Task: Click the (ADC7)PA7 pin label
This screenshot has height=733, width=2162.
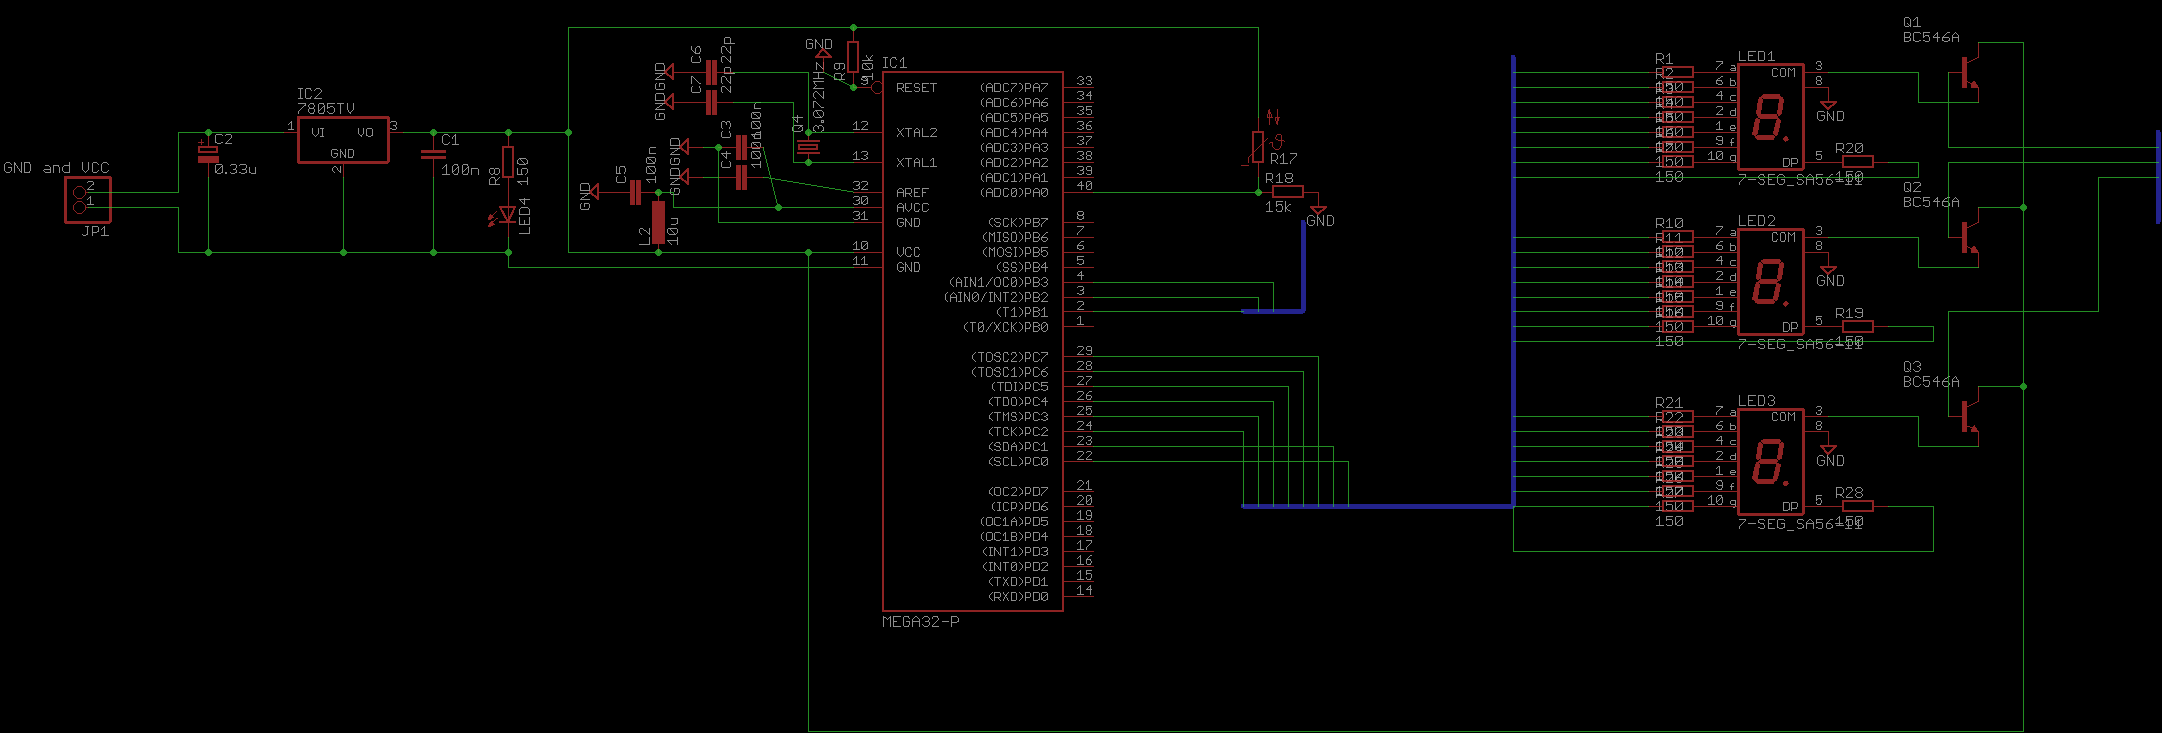Action: click(x=1014, y=88)
